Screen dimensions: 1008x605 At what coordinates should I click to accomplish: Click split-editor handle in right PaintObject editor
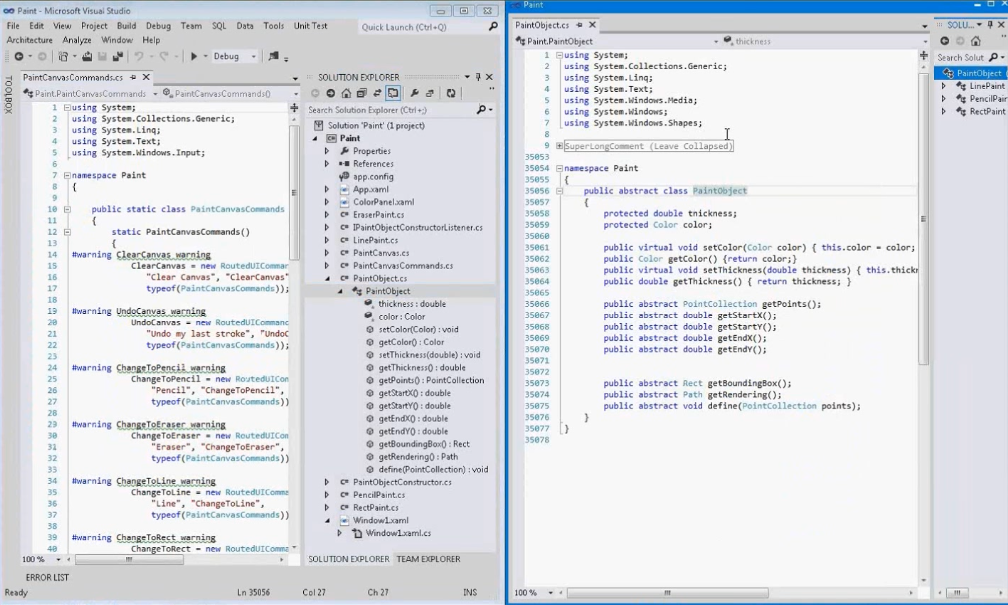point(924,55)
